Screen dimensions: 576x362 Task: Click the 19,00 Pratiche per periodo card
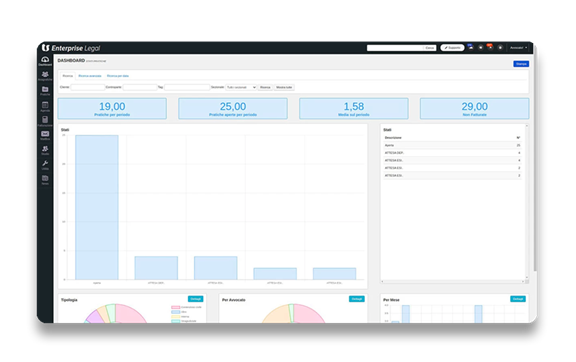(x=112, y=108)
